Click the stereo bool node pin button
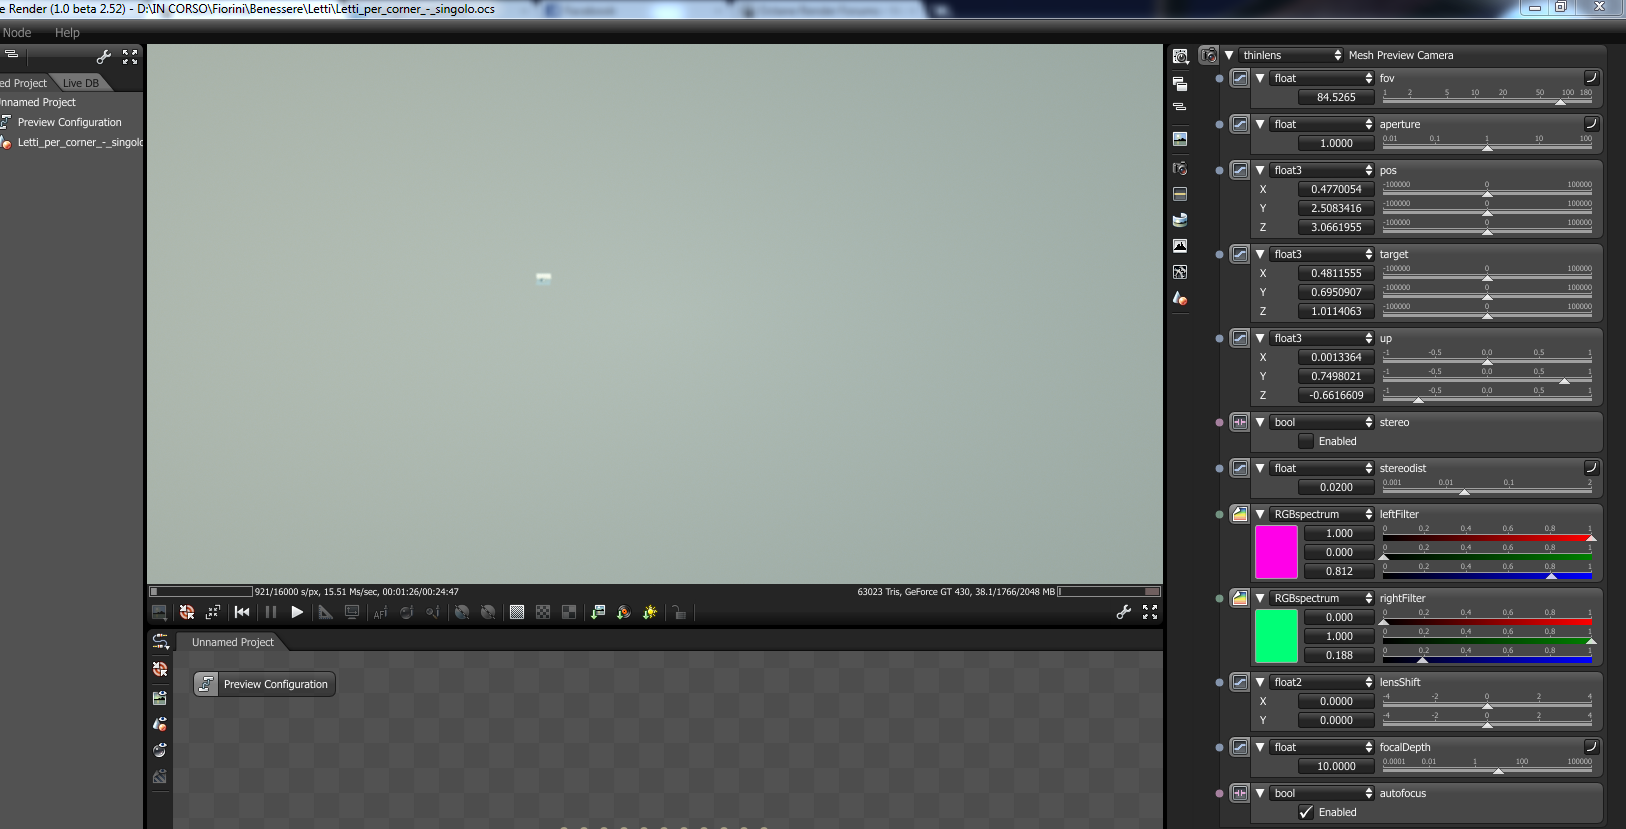Image resolution: width=1626 pixels, height=829 pixels. tap(1240, 422)
